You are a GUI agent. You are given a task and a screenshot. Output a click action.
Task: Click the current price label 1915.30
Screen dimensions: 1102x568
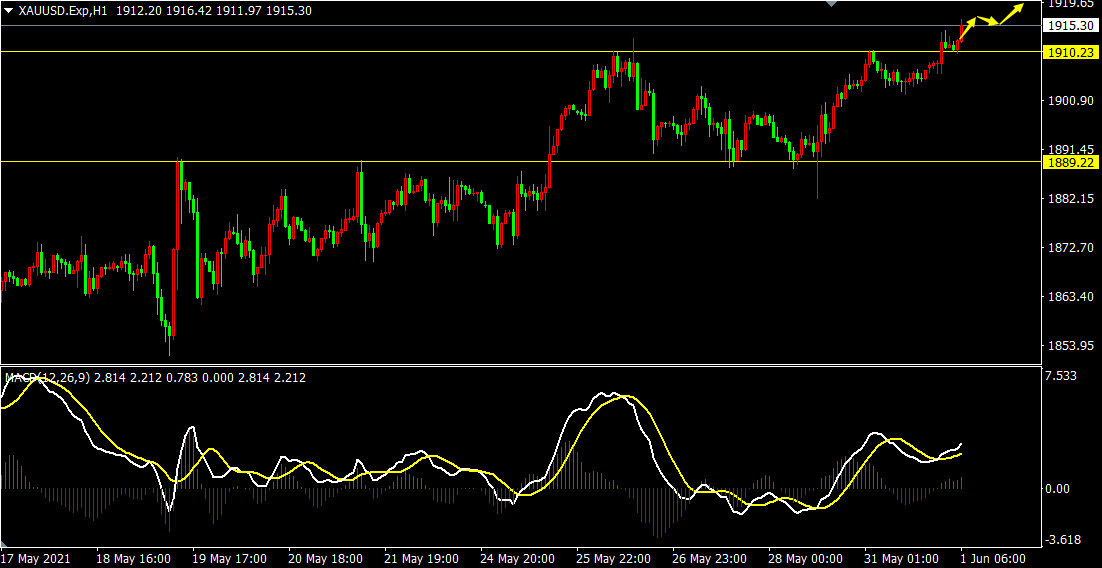[1069, 26]
